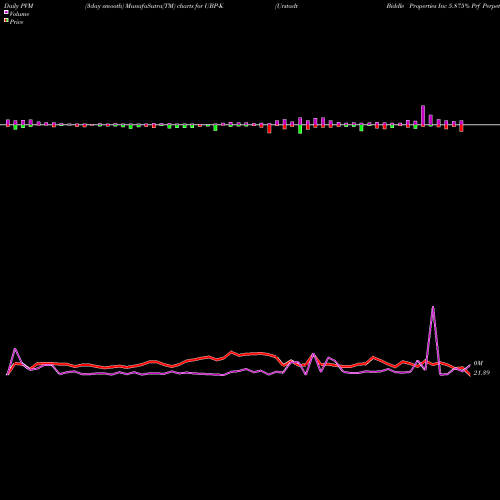Click the Price legend color swatch
This screenshot has height=500, width=500.
(x=6, y=20)
